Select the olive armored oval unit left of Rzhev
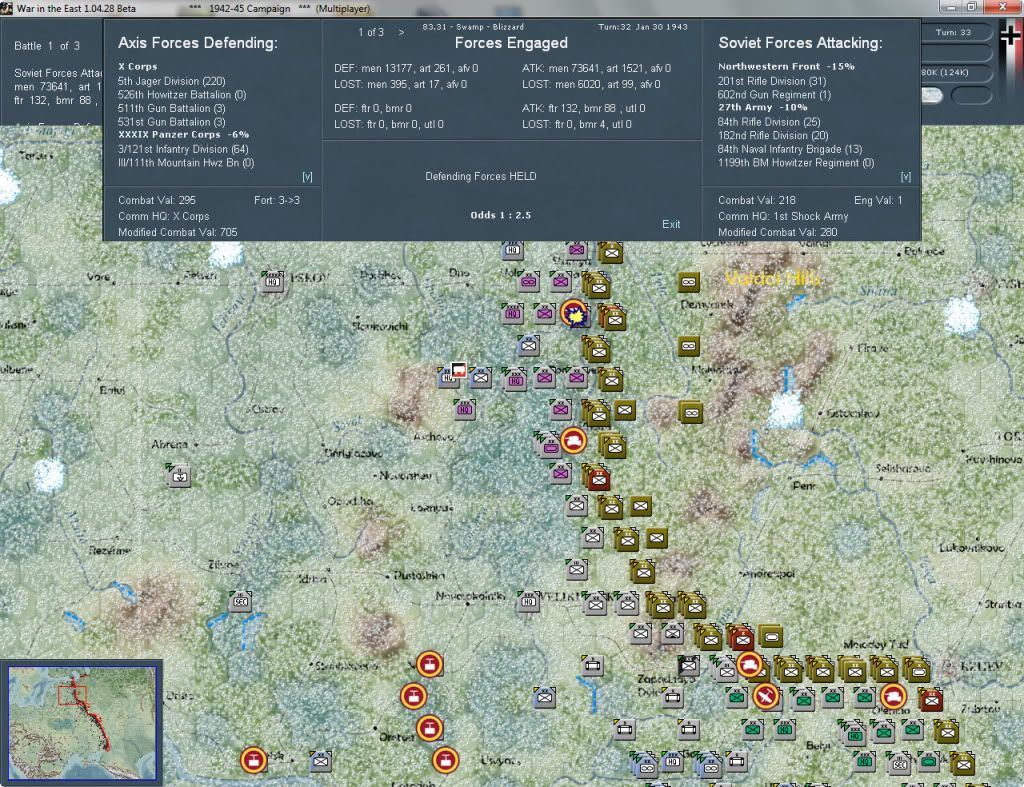This screenshot has height=787, width=1024. [x=917, y=669]
